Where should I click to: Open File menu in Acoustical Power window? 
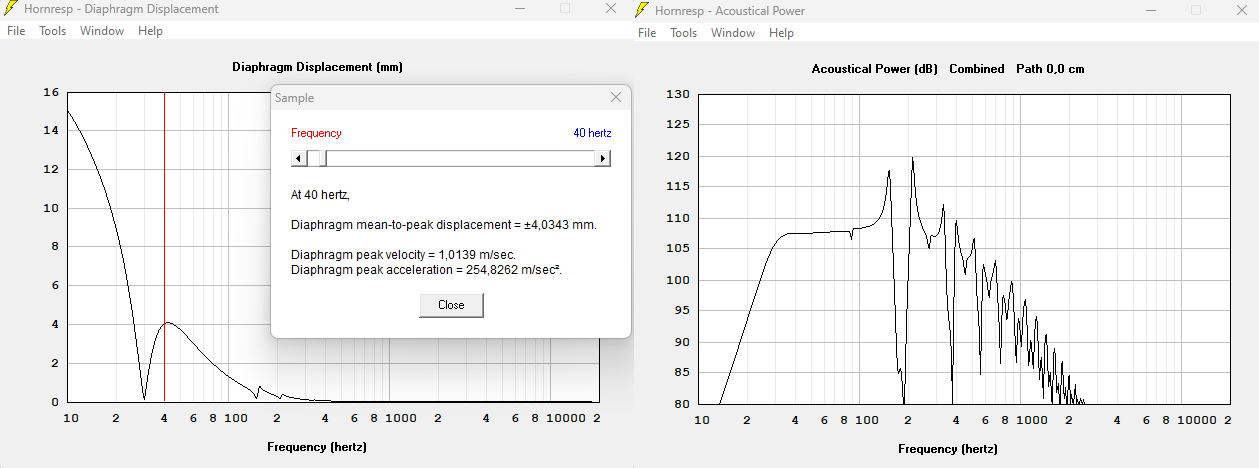(647, 33)
